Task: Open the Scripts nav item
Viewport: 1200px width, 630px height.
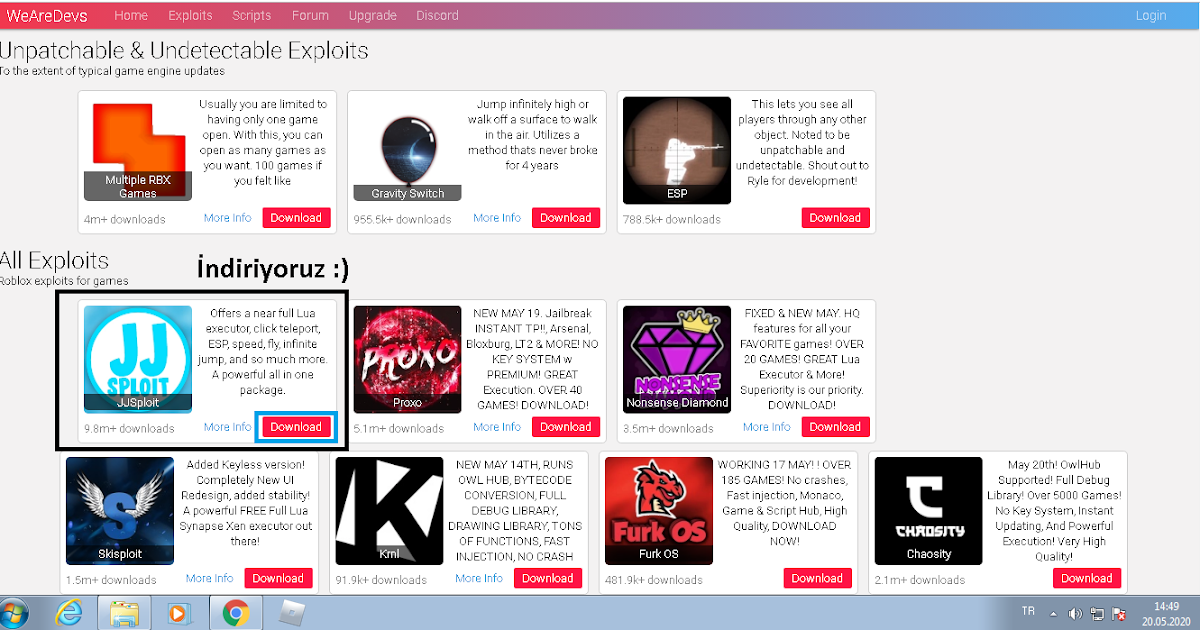Action: 252,15
